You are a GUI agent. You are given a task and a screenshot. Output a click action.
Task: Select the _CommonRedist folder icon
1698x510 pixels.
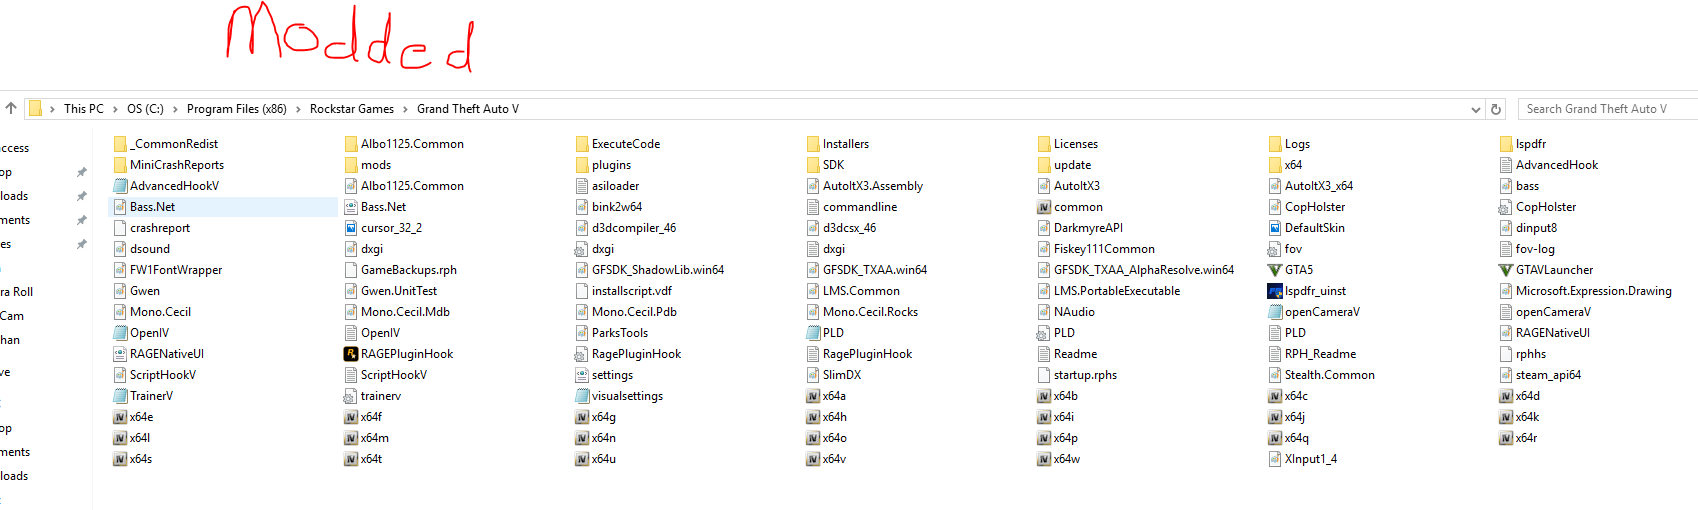[x=120, y=144]
